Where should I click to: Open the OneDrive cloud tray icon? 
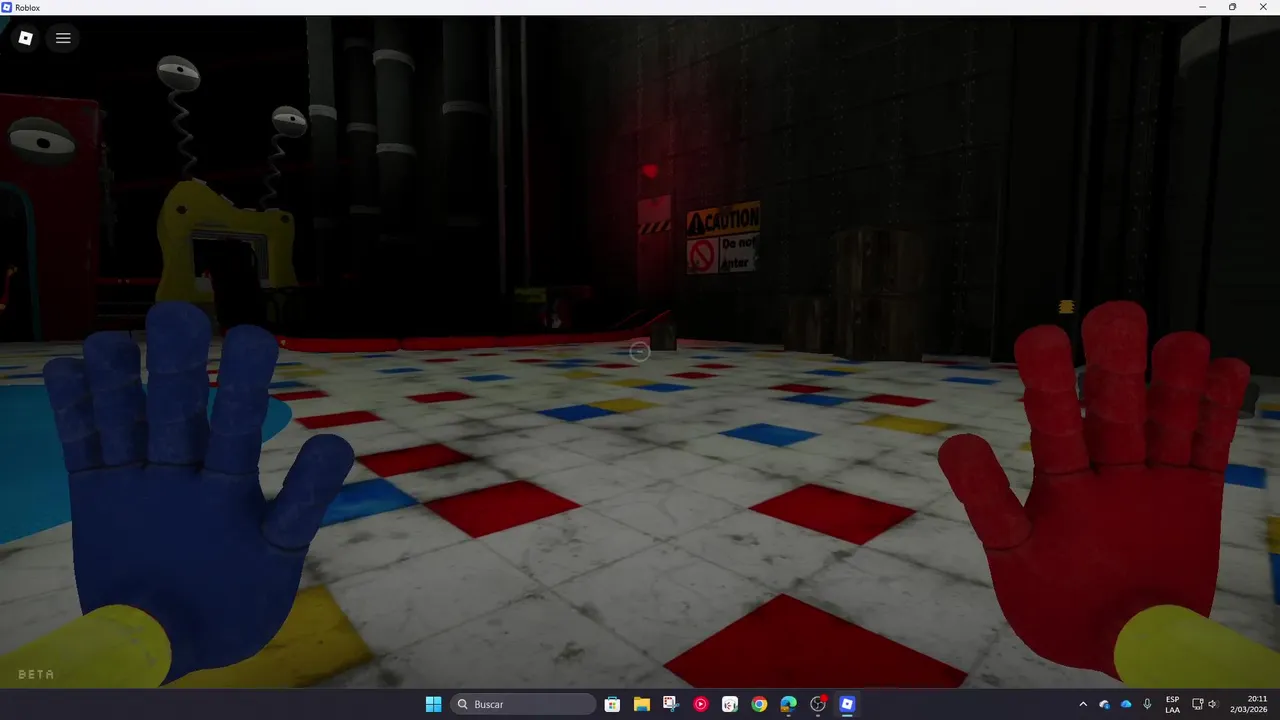[x=1126, y=704]
